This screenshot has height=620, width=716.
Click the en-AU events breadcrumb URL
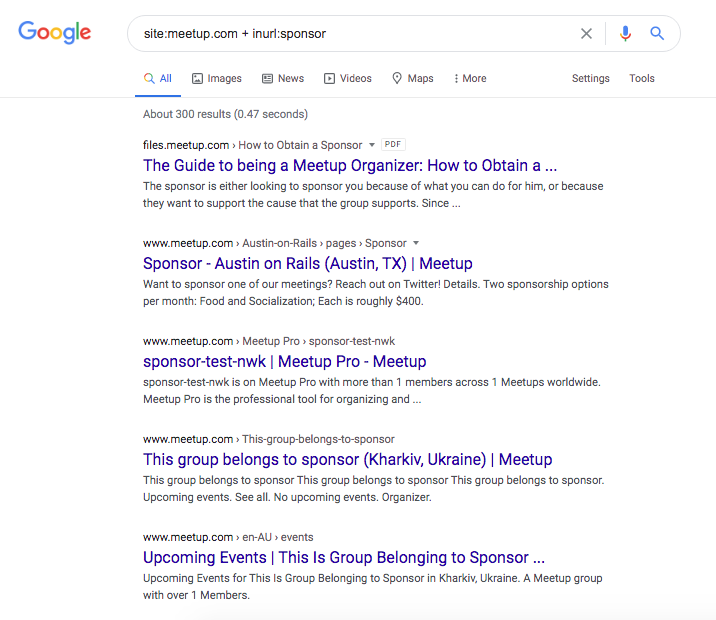click(x=228, y=537)
